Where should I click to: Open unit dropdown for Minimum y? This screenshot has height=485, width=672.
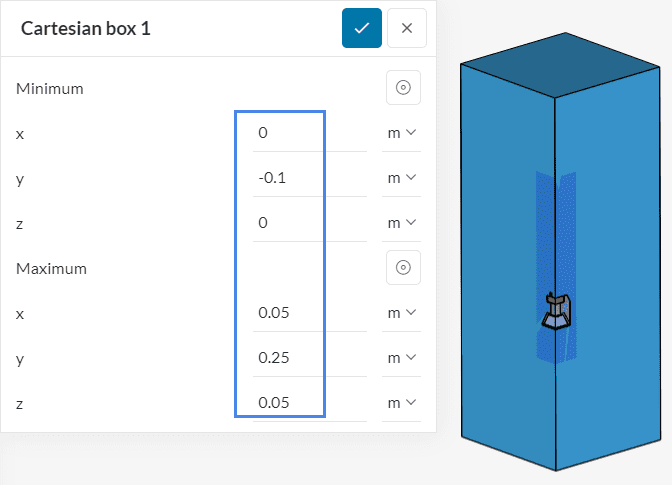pyautogui.click(x=401, y=178)
